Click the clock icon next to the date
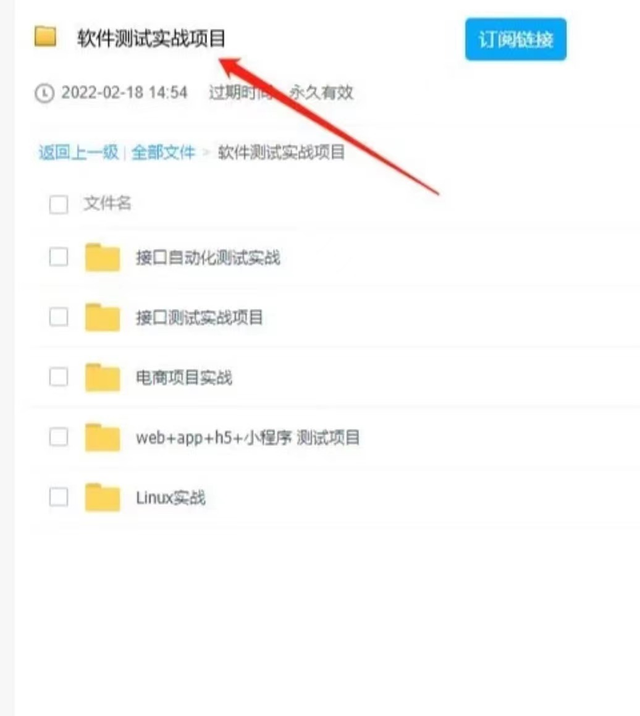640x716 pixels. click(x=44, y=94)
